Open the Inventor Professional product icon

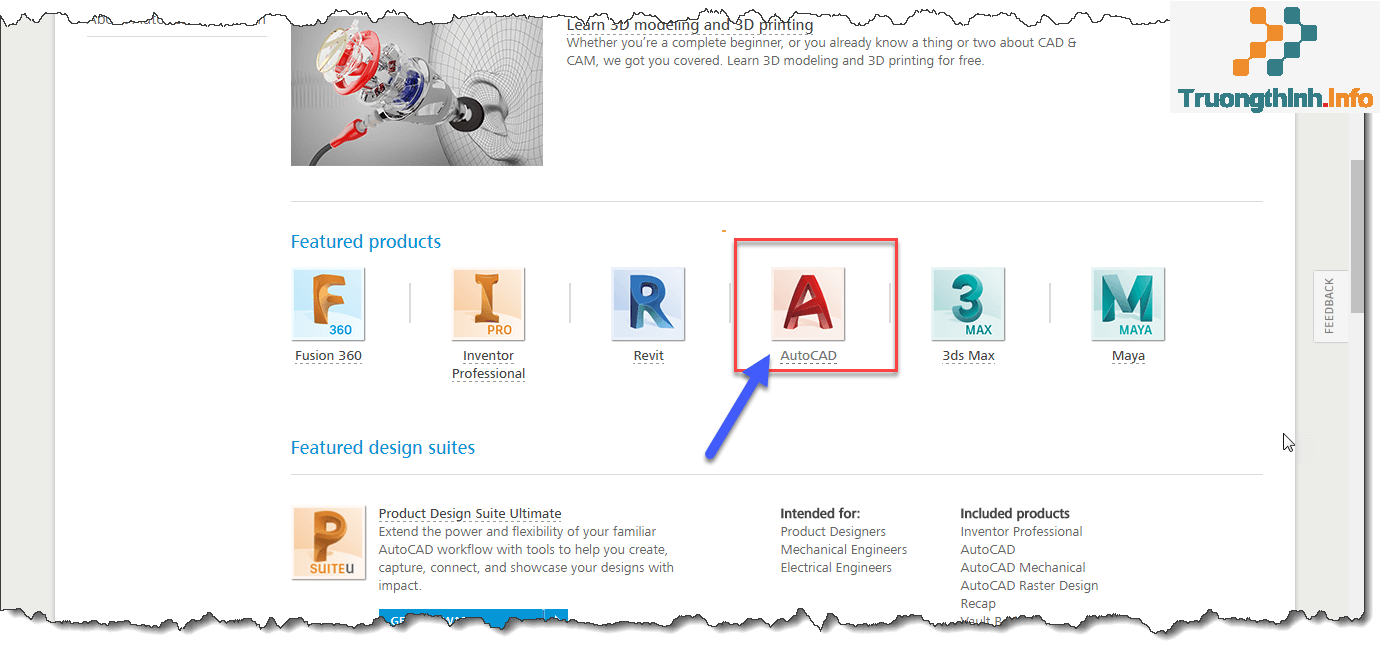(x=488, y=304)
